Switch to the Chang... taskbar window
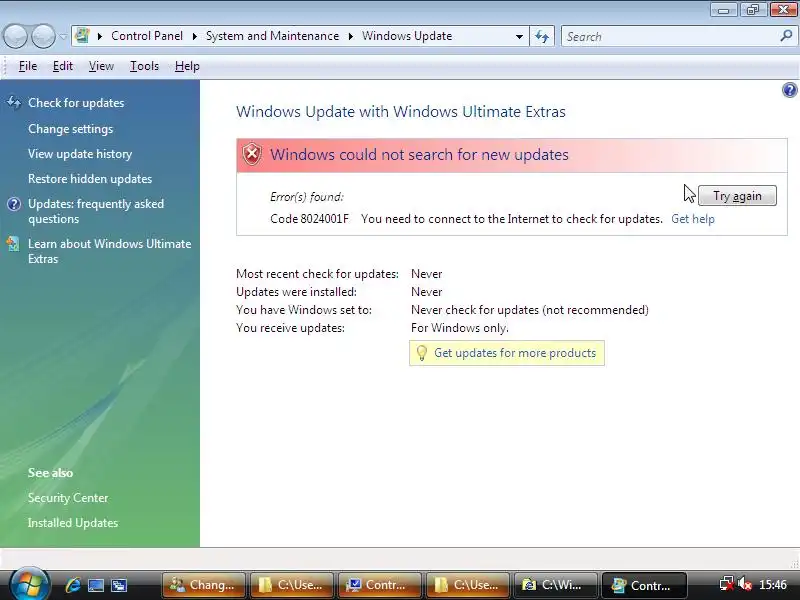The image size is (800, 600). pos(204,585)
